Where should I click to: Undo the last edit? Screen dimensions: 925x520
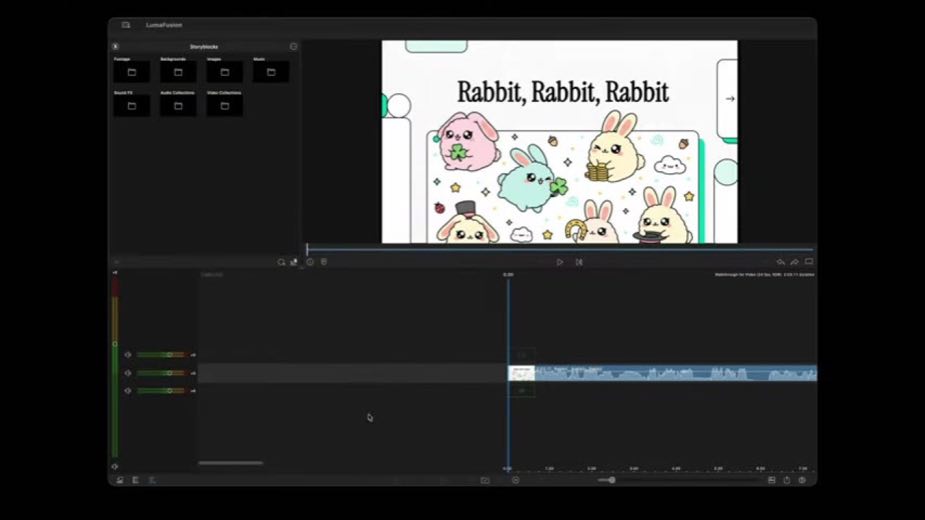tap(780, 261)
